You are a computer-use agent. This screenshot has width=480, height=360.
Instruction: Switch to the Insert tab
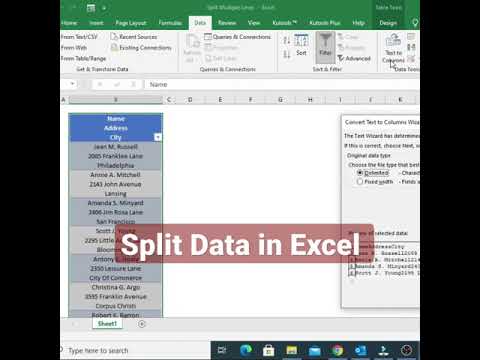[96, 23]
